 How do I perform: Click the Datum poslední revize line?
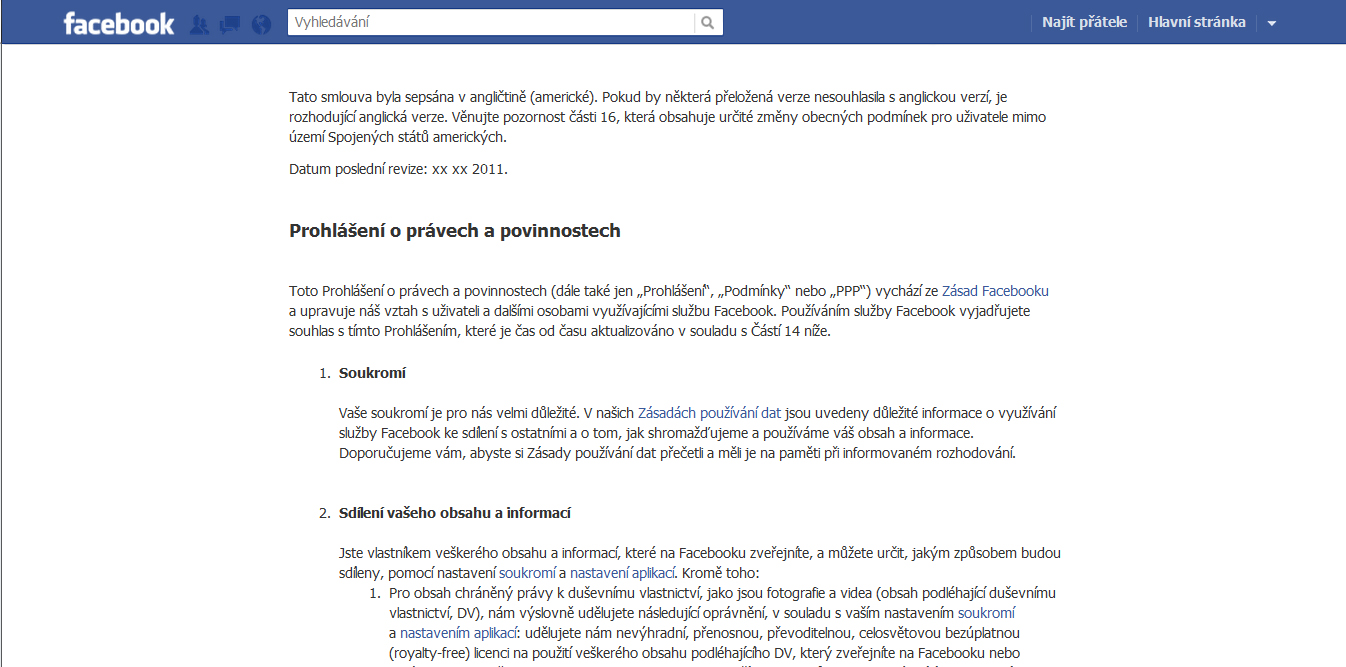click(x=398, y=169)
